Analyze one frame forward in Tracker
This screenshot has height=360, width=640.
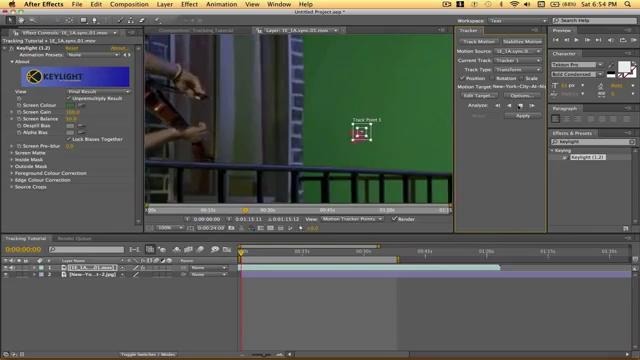(532, 106)
